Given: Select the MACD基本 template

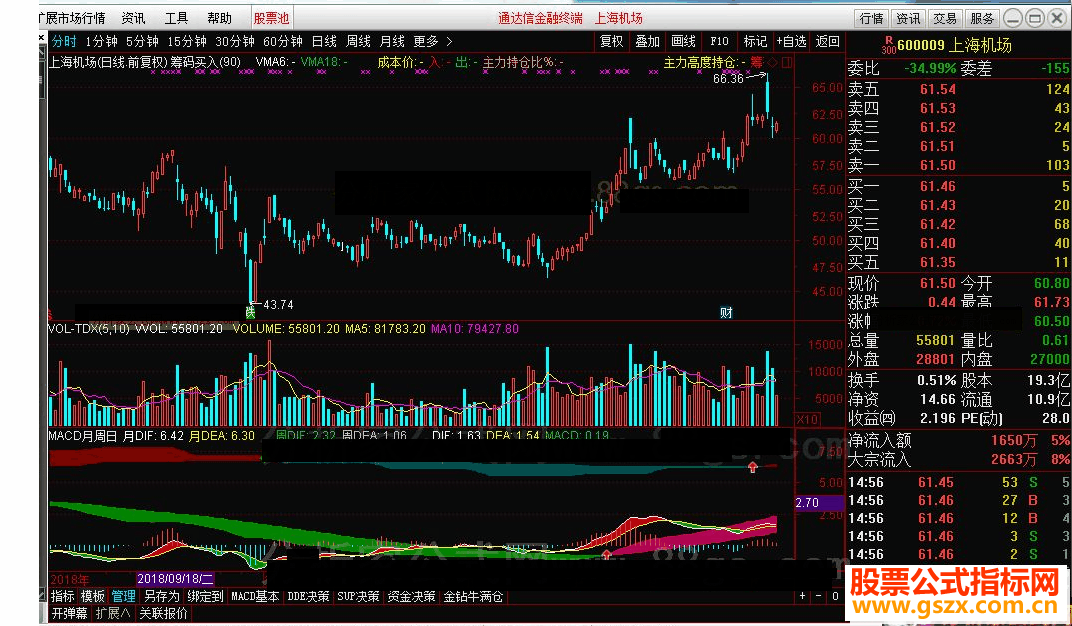Looking at the screenshot, I should (x=255, y=596).
